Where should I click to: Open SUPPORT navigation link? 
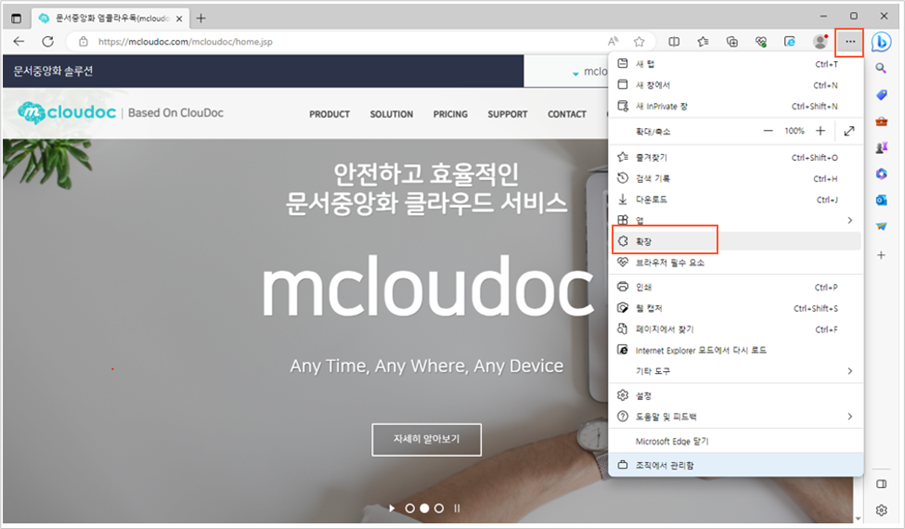(507, 114)
